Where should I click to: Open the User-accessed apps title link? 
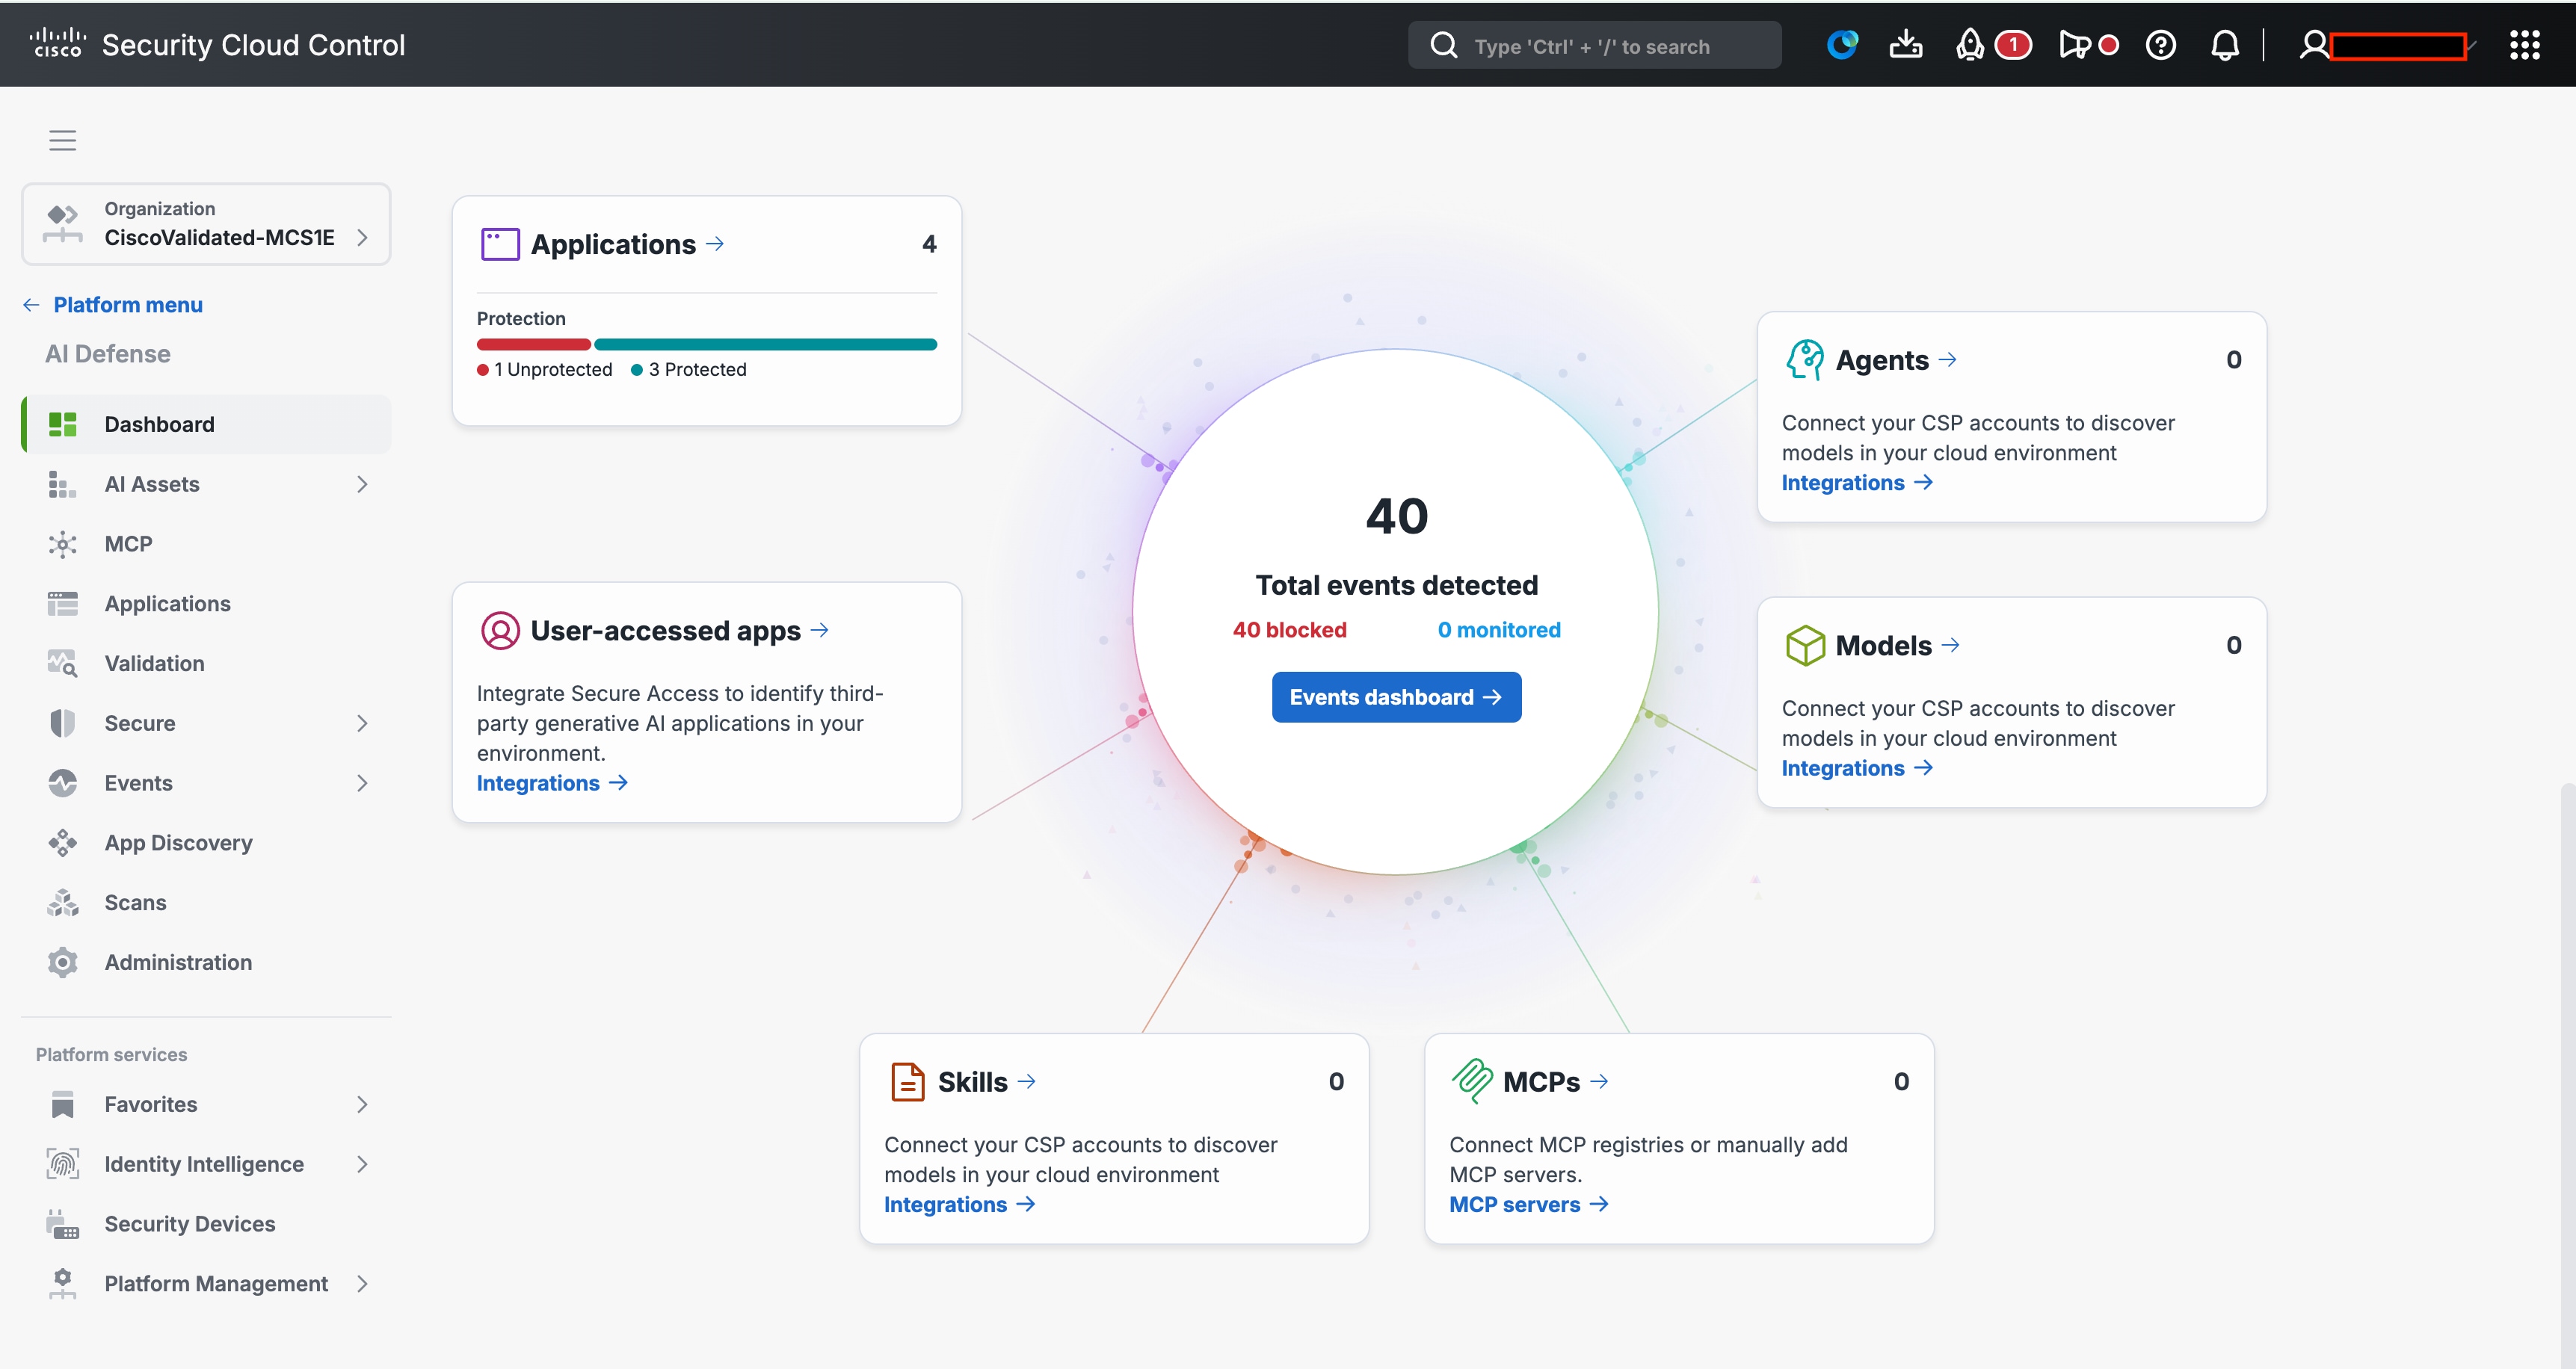pos(680,631)
